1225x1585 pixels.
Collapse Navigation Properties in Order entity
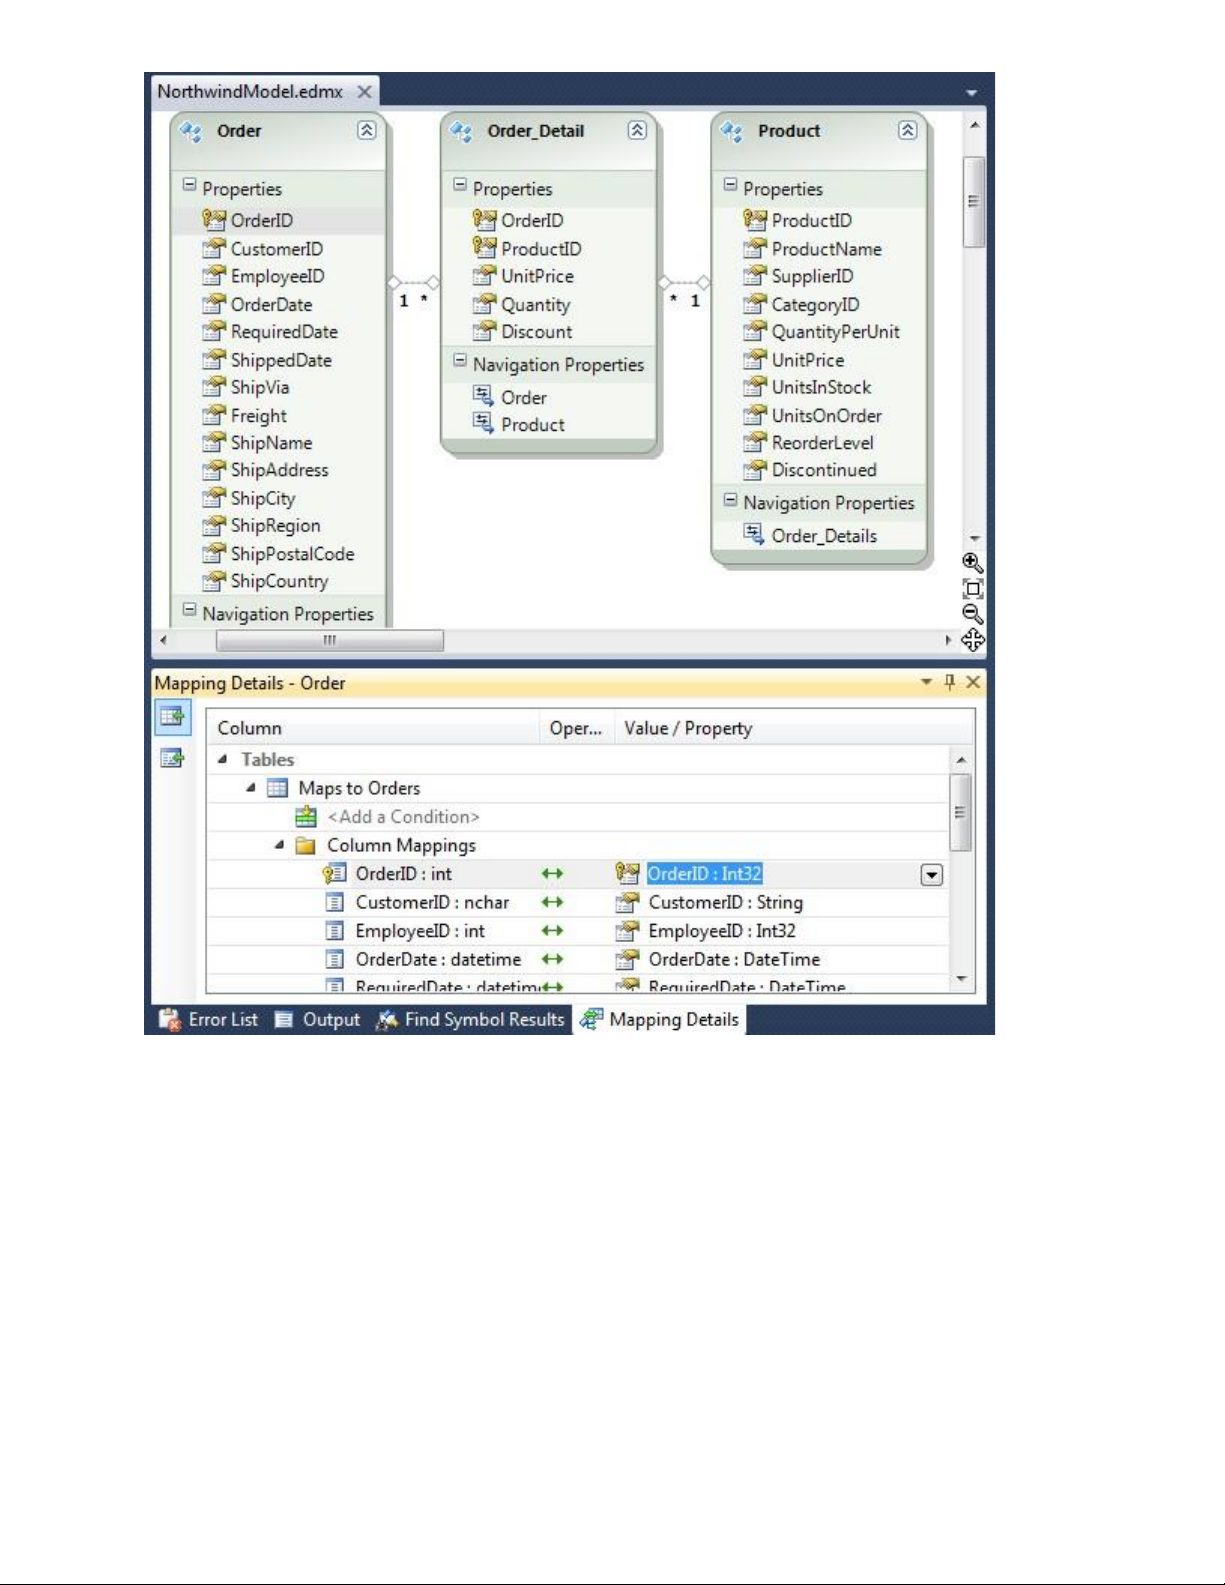click(189, 610)
